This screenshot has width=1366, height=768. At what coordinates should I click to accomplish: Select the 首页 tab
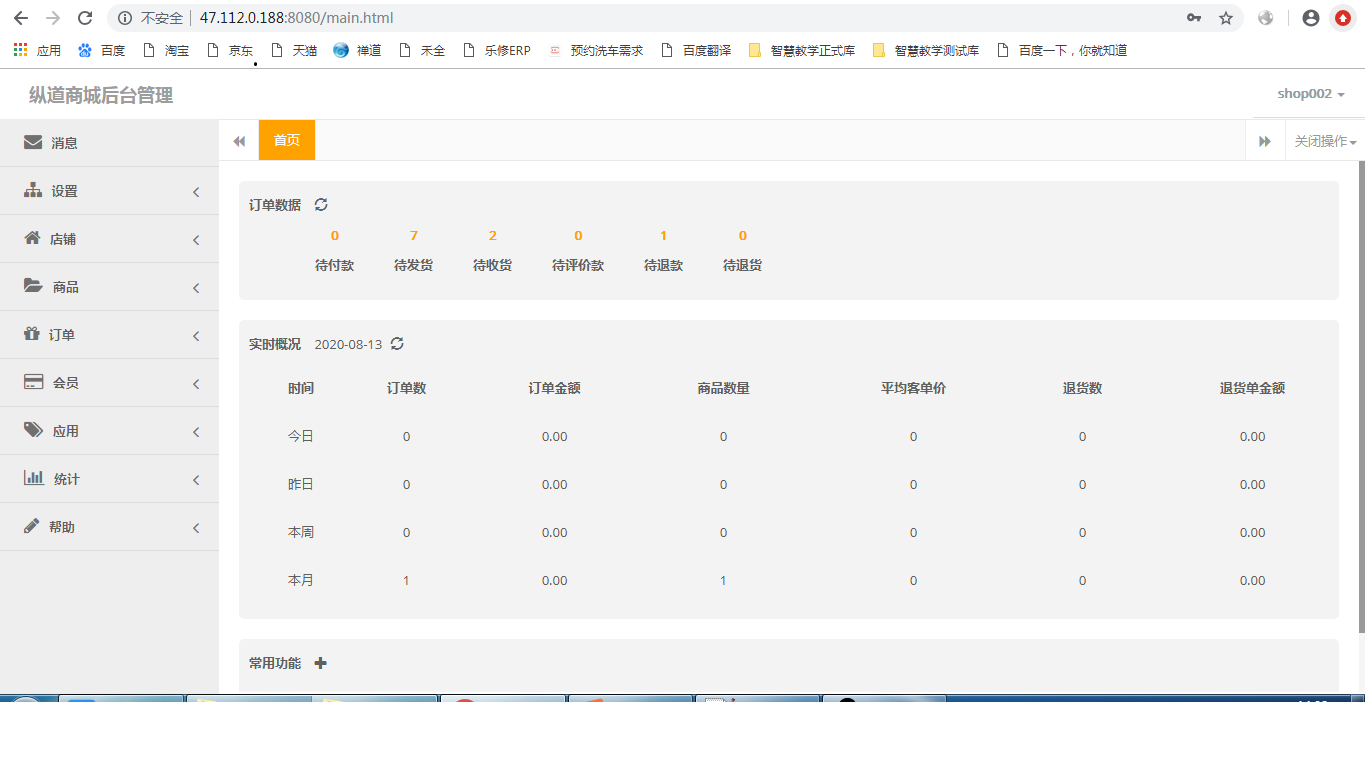coord(287,140)
